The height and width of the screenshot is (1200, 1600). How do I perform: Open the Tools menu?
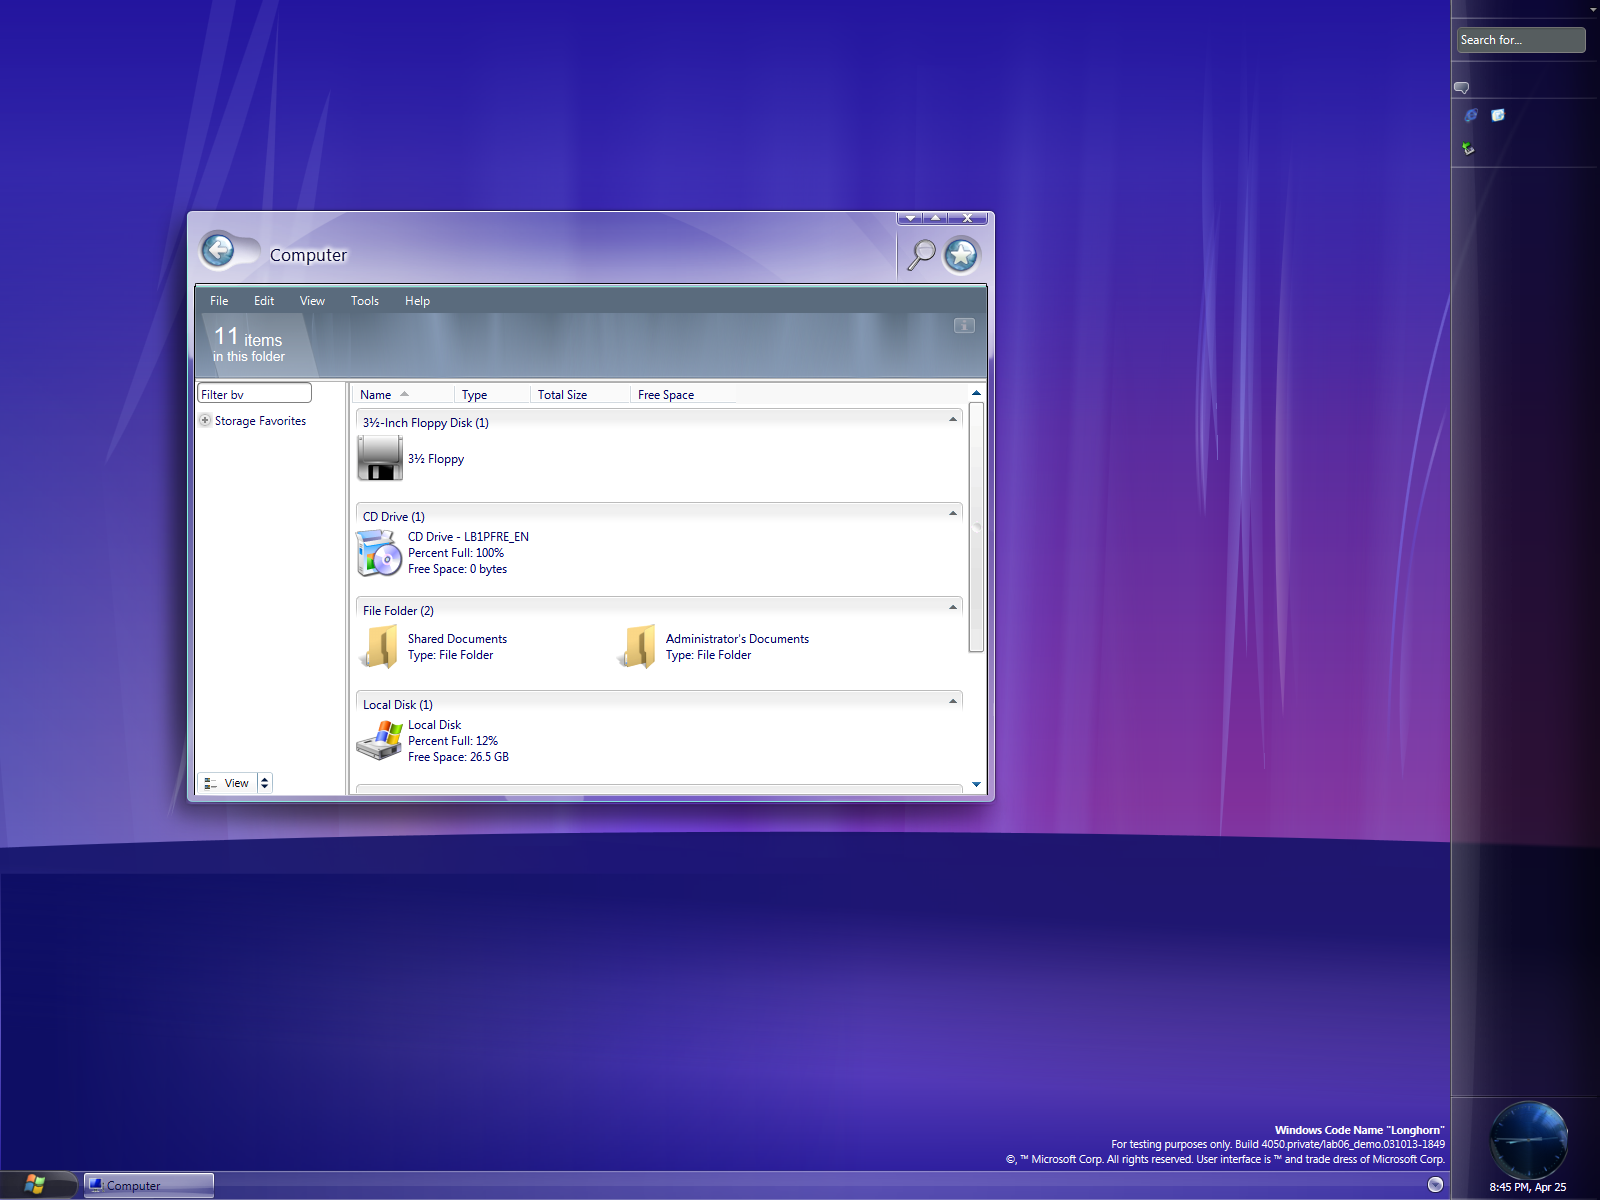(365, 301)
